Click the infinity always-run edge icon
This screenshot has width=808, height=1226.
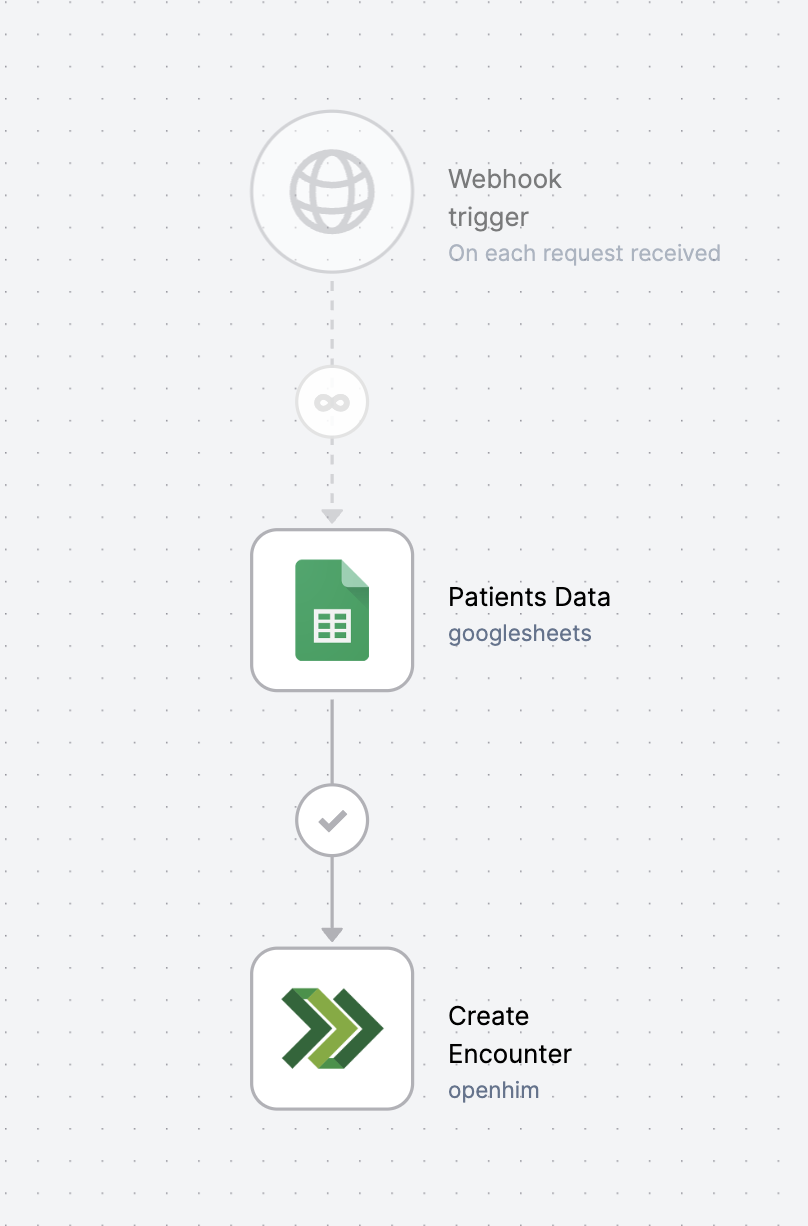click(332, 402)
